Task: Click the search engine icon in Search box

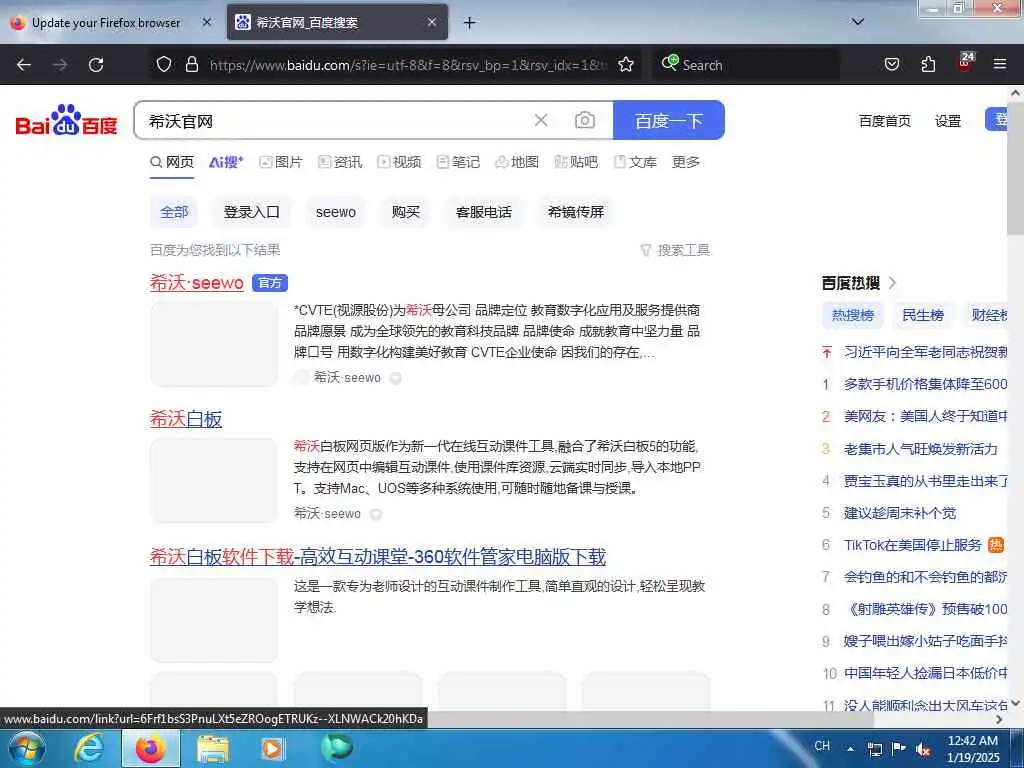Action: (x=669, y=63)
